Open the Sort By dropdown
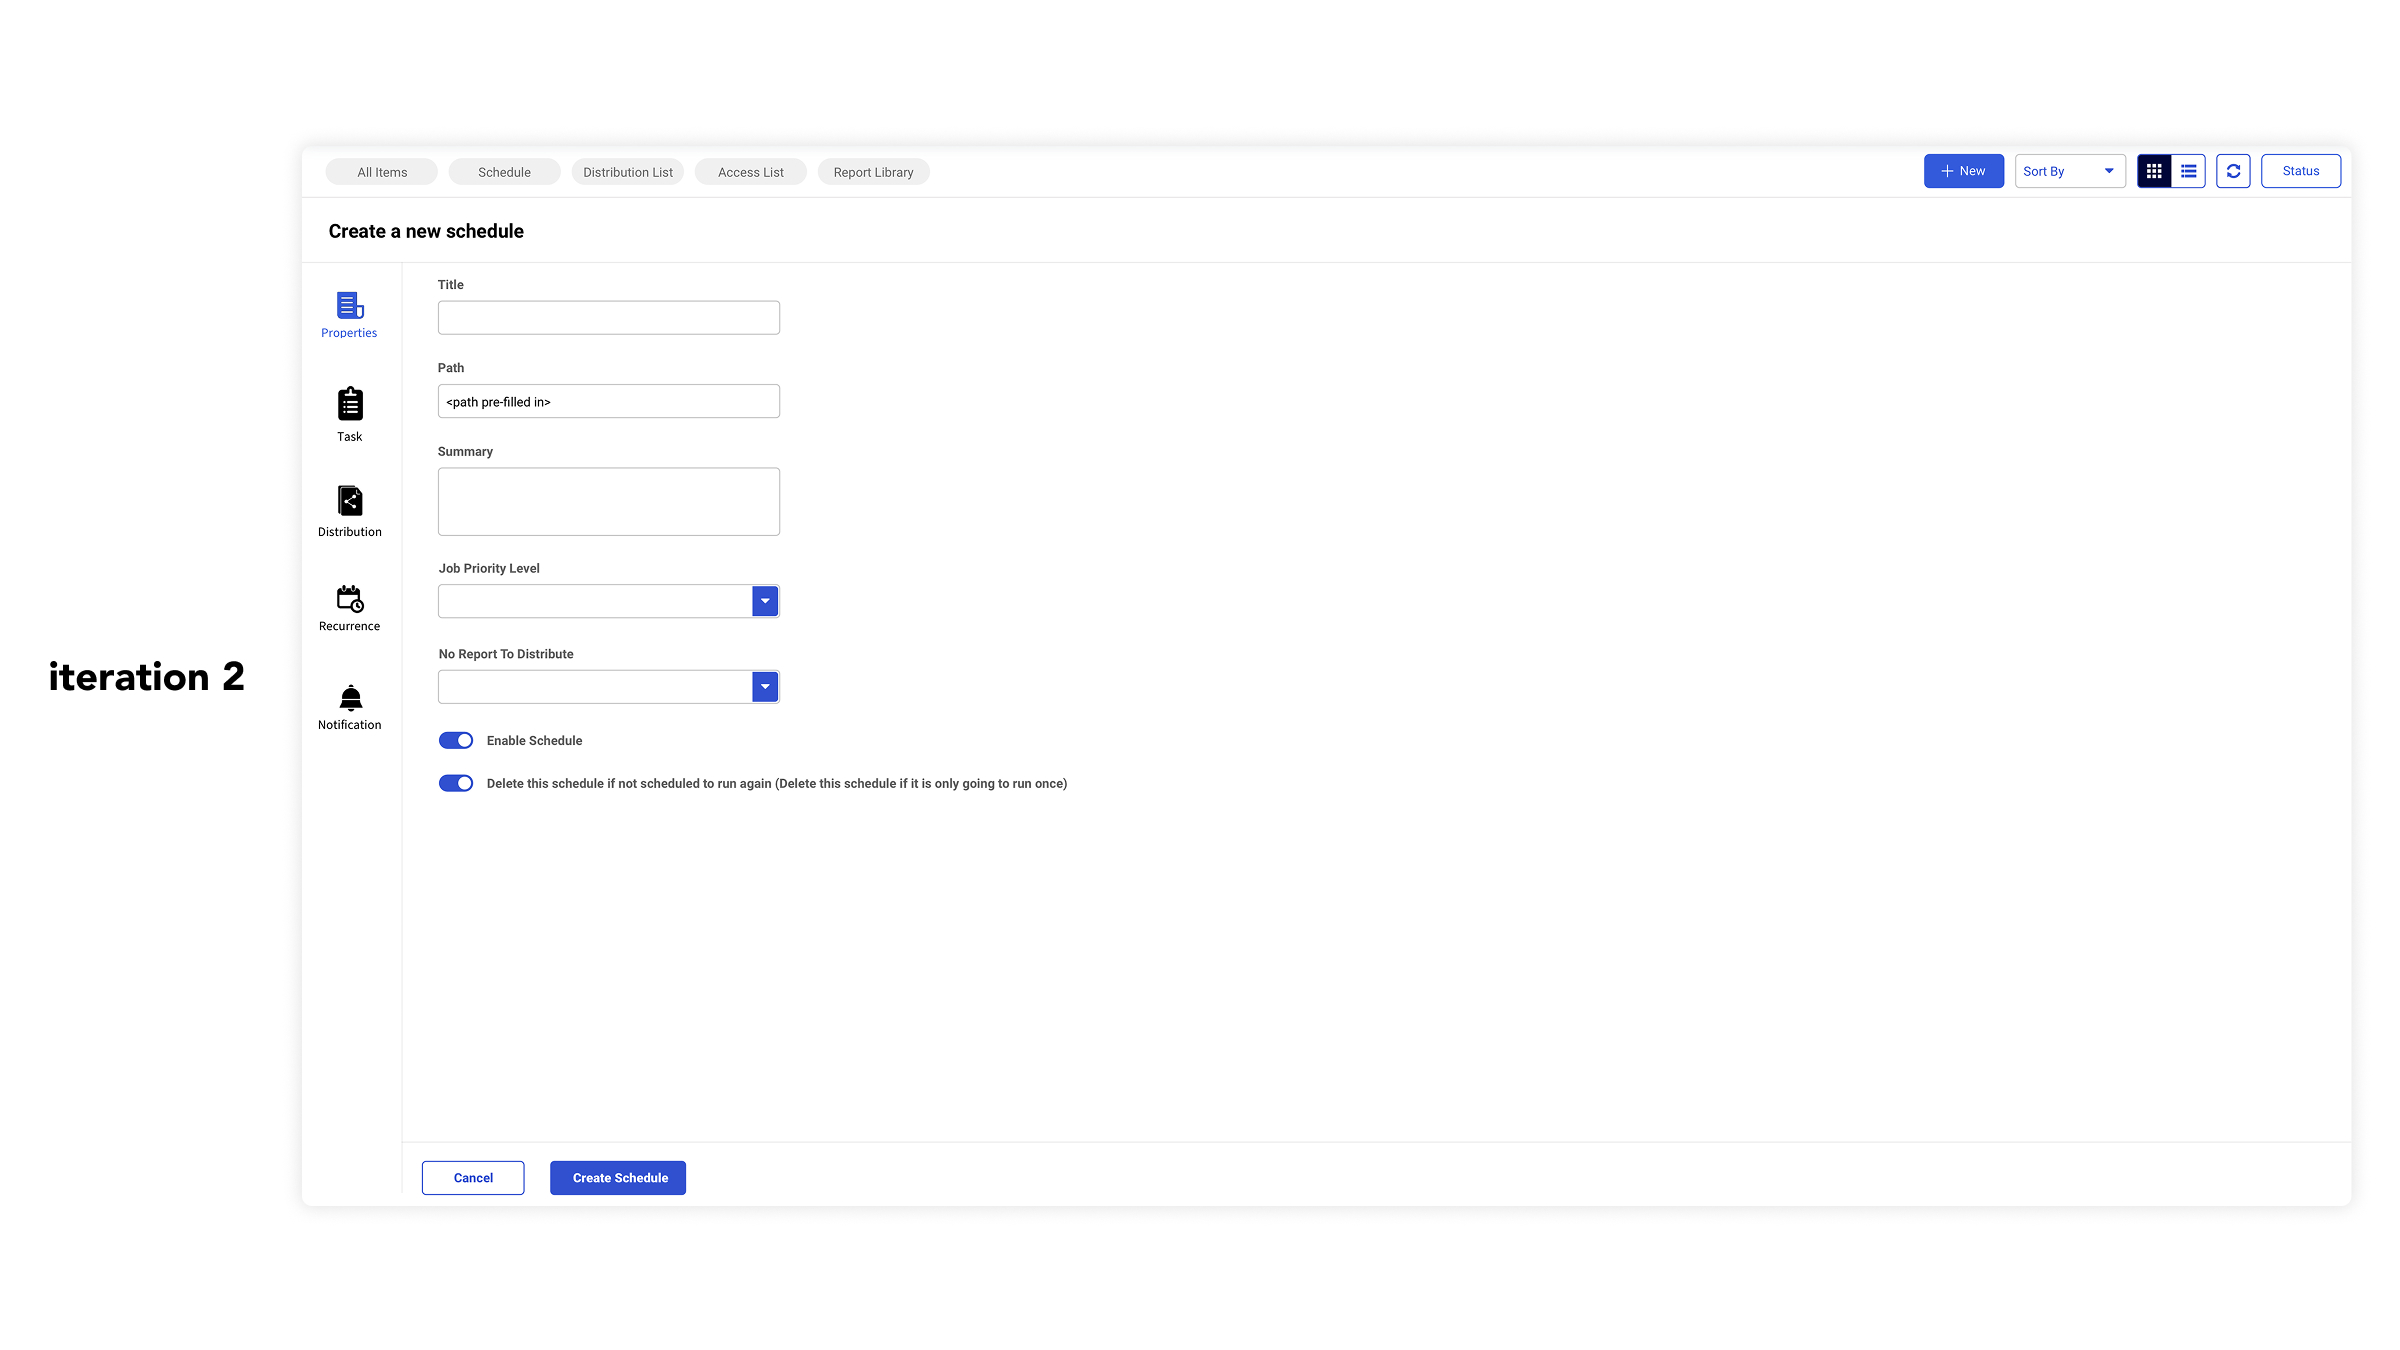 2069,172
